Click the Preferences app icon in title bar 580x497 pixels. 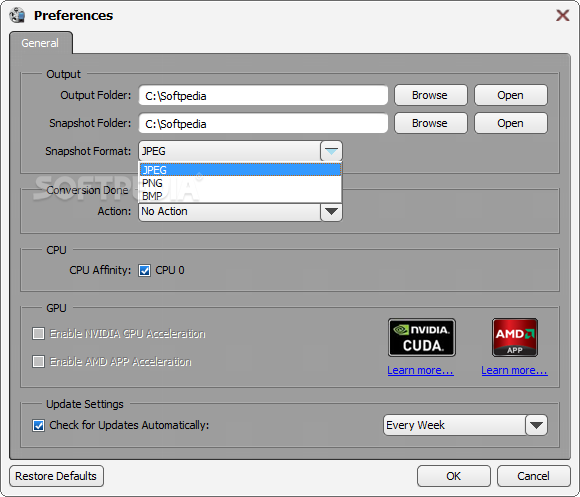(x=17, y=15)
